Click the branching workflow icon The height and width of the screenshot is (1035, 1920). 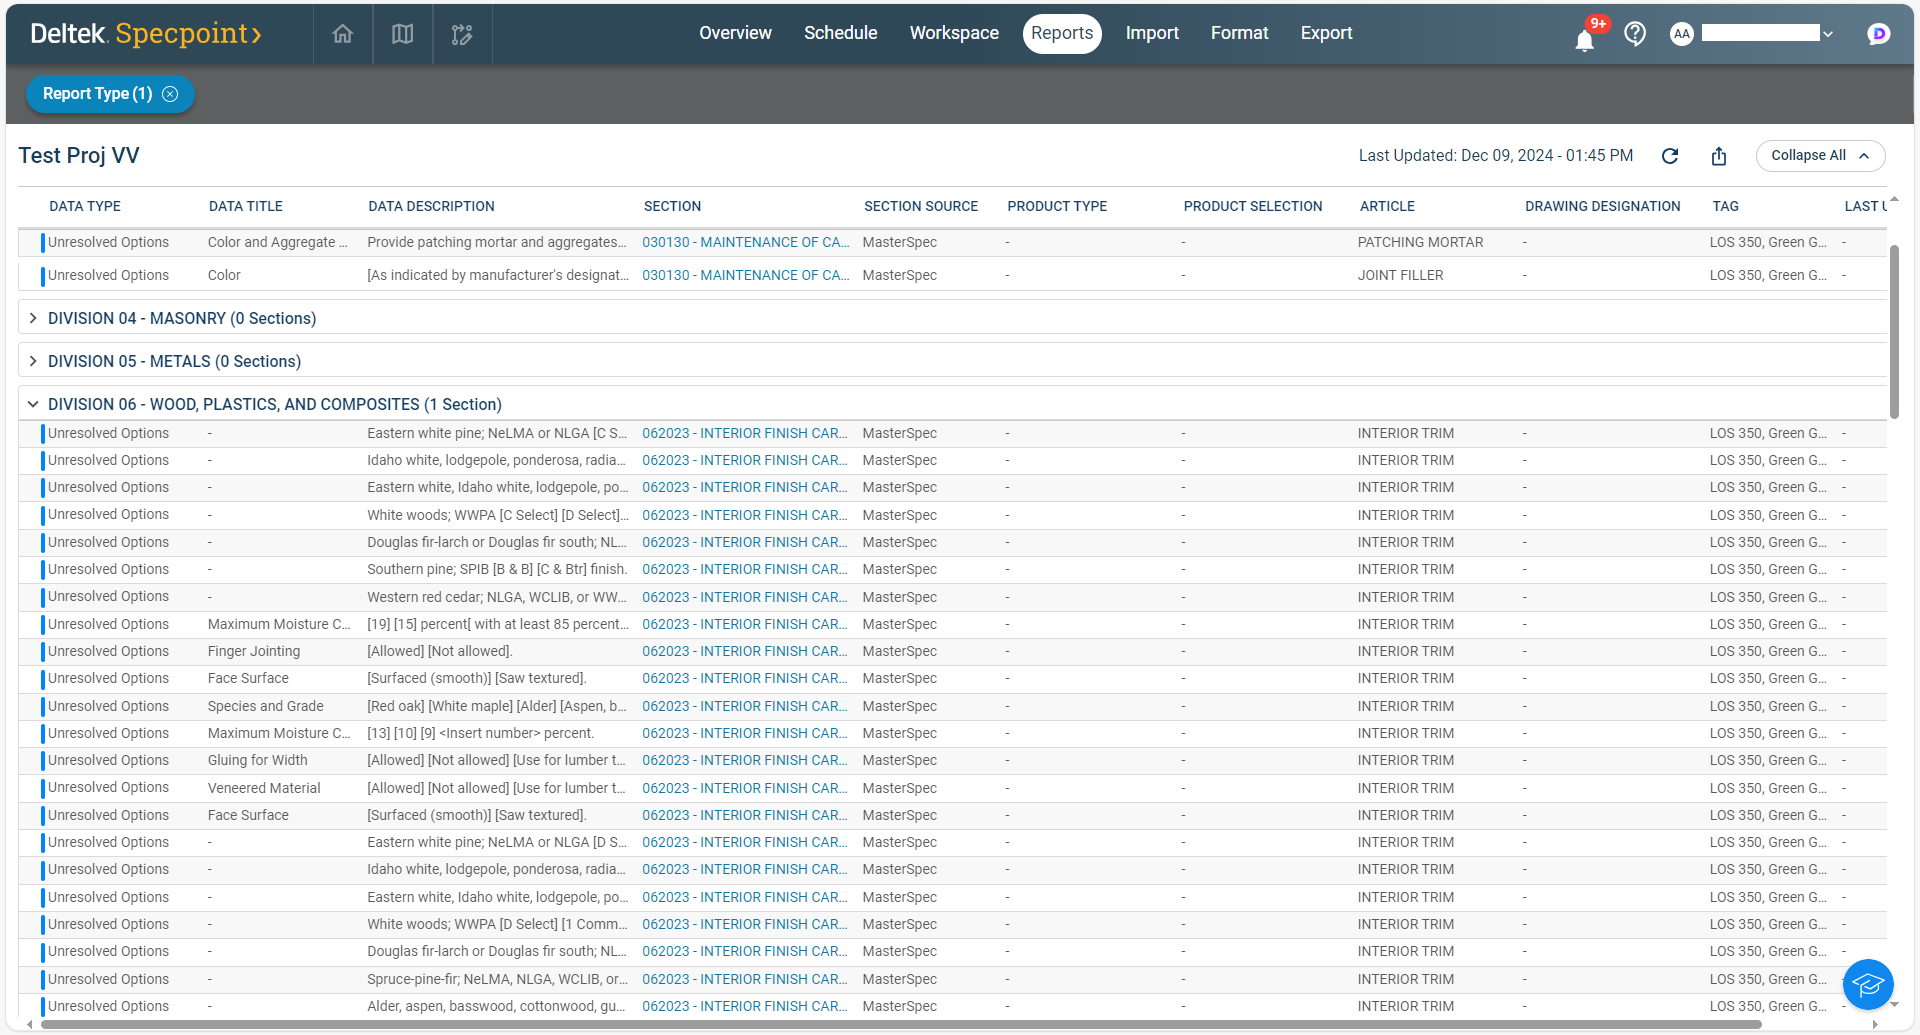pos(462,35)
